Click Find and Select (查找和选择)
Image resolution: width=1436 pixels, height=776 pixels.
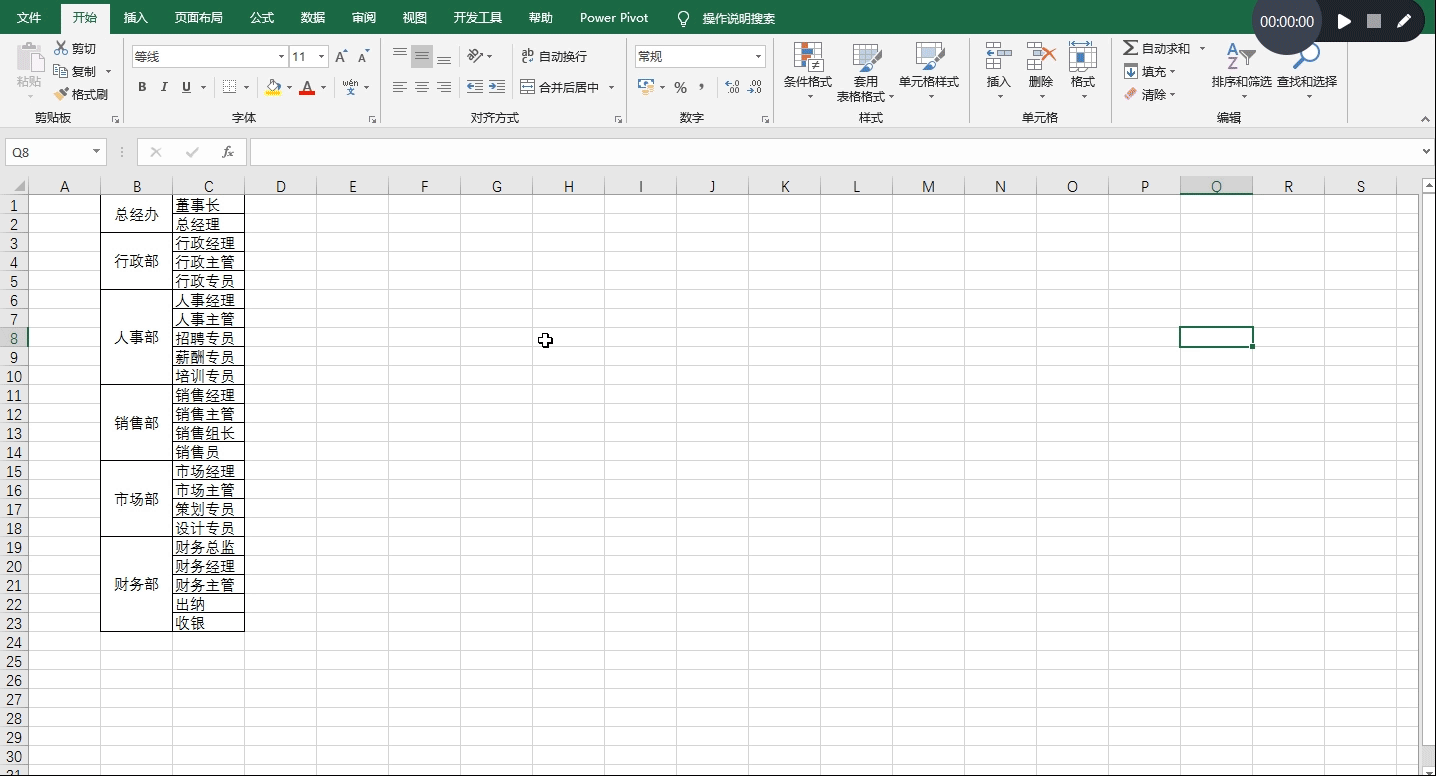point(1306,71)
